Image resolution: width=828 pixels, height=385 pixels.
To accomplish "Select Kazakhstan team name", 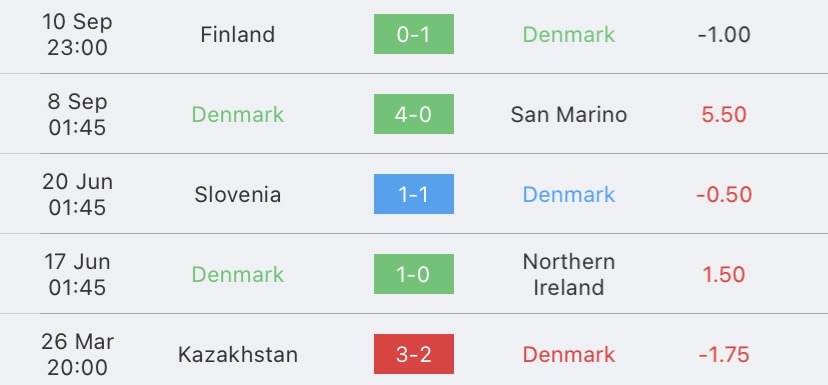I will (x=238, y=354).
